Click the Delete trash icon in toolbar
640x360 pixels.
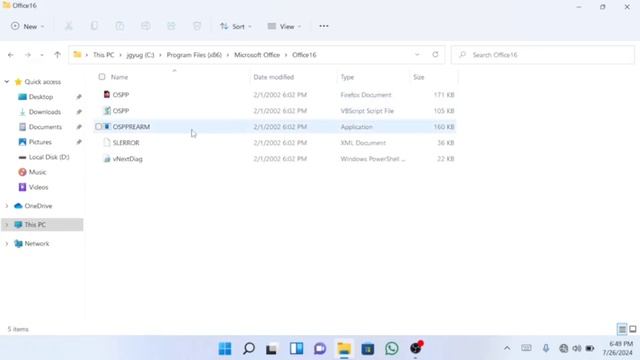(197, 26)
